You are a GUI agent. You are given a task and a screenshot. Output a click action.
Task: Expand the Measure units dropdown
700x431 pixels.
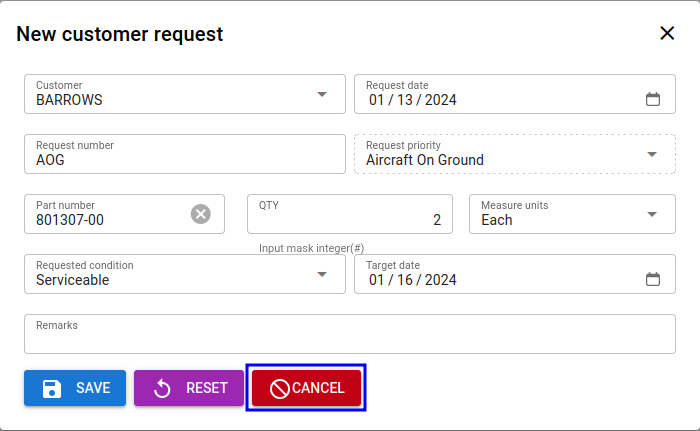pos(652,214)
